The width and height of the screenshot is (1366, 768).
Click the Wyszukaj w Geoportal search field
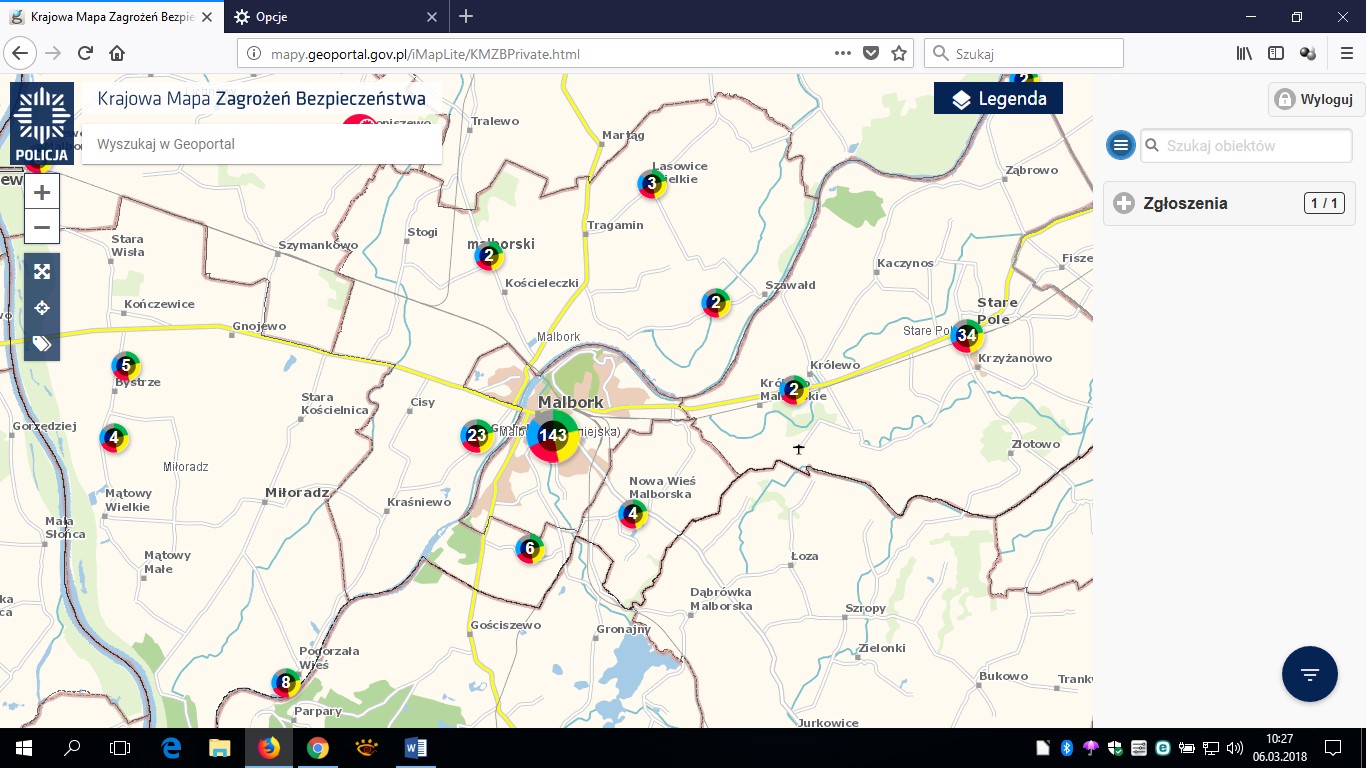pos(262,144)
